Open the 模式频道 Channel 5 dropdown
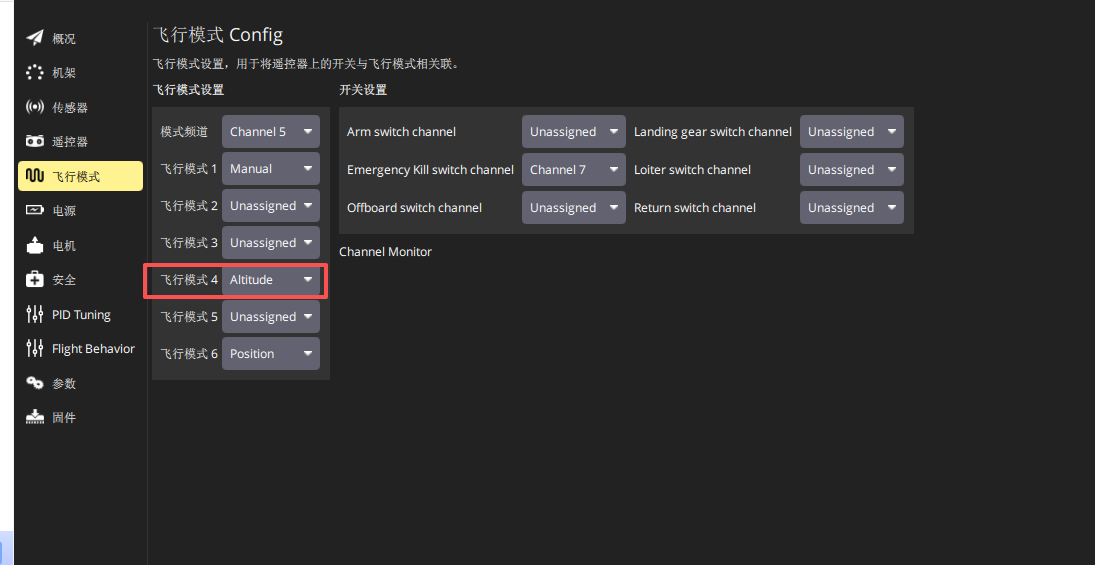The width and height of the screenshot is (1095, 565). point(271,131)
